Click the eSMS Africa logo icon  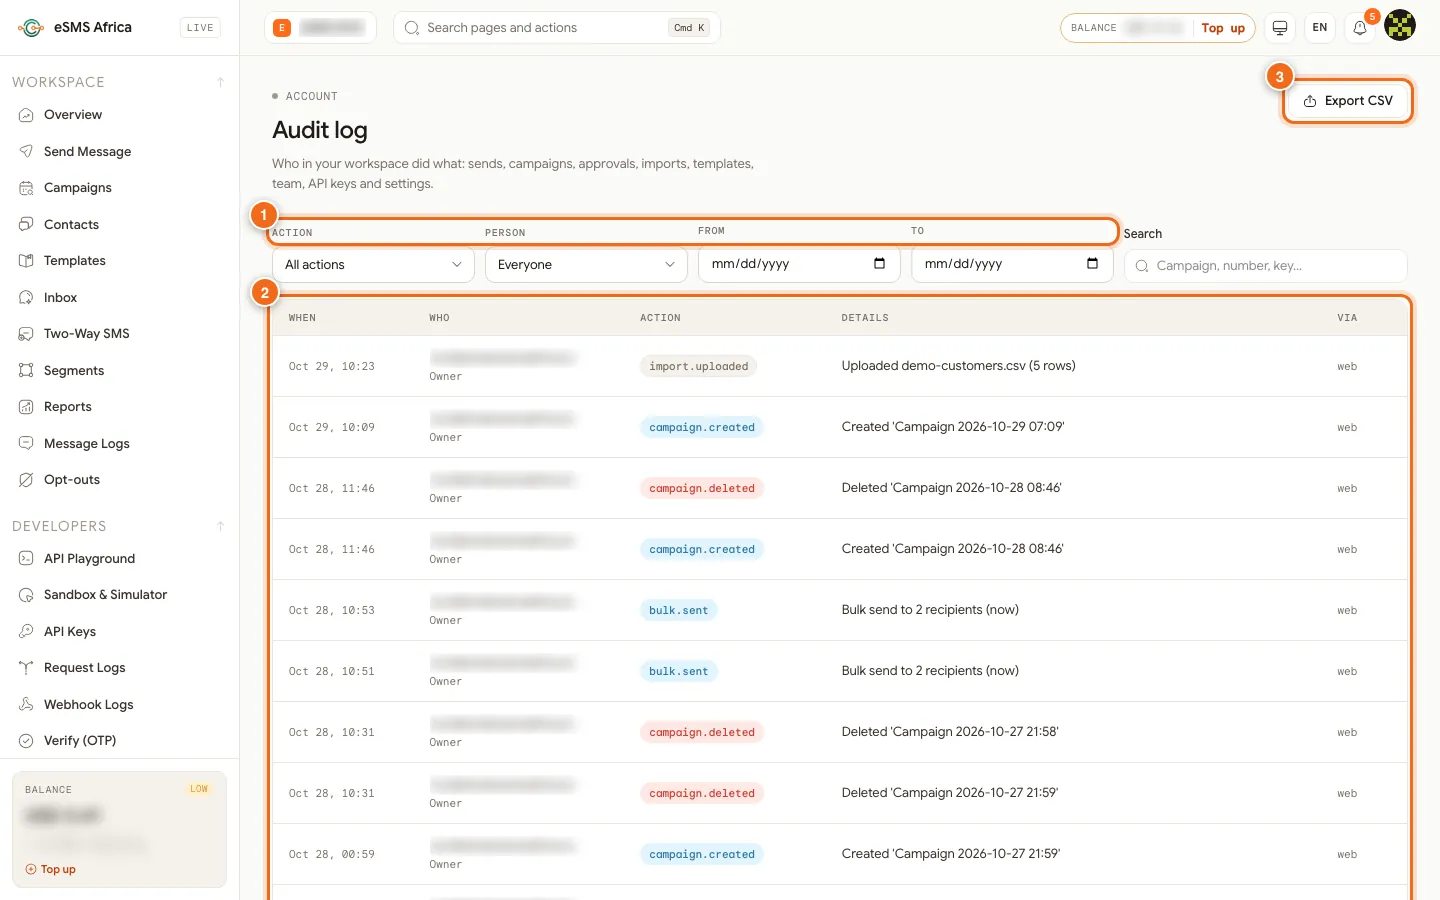click(x=31, y=28)
